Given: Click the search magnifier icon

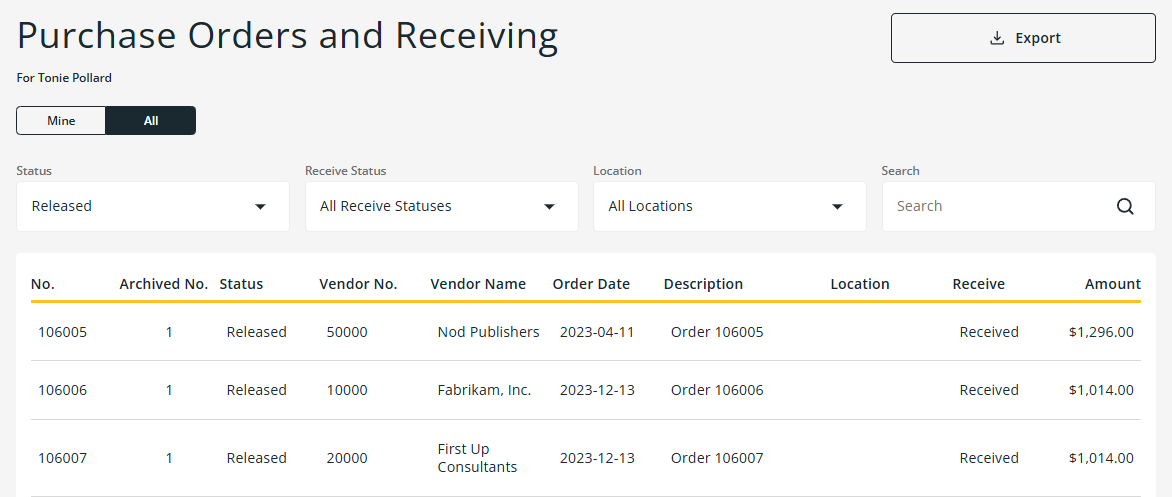Looking at the screenshot, I should [1125, 207].
